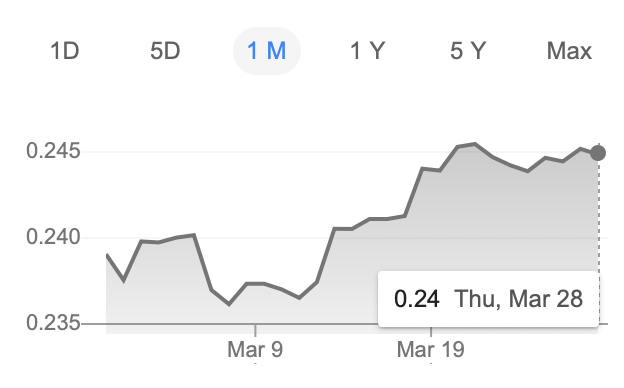Image resolution: width=624 pixels, height=388 pixels.
Task: Click the Thu, Mar 28 tooltip date
Action: [x=519, y=299]
